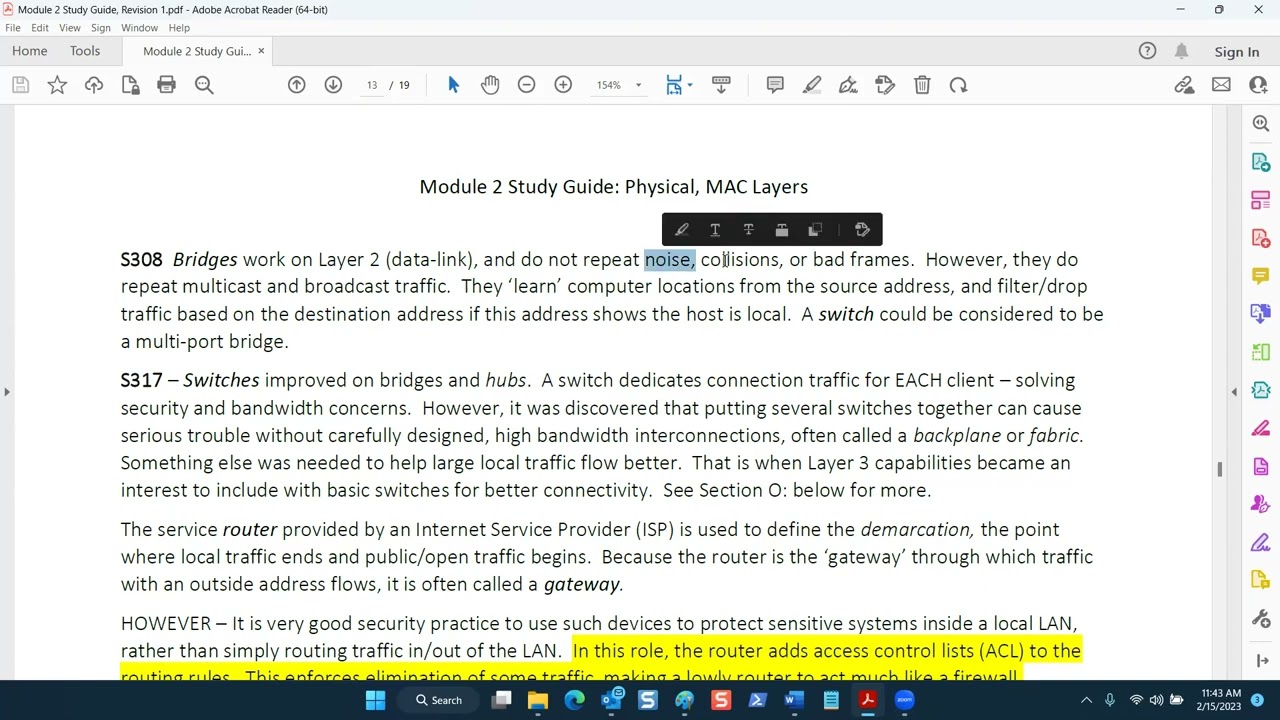Open the File menu
Screen dimensions: 1280x720
(x=13, y=28)
